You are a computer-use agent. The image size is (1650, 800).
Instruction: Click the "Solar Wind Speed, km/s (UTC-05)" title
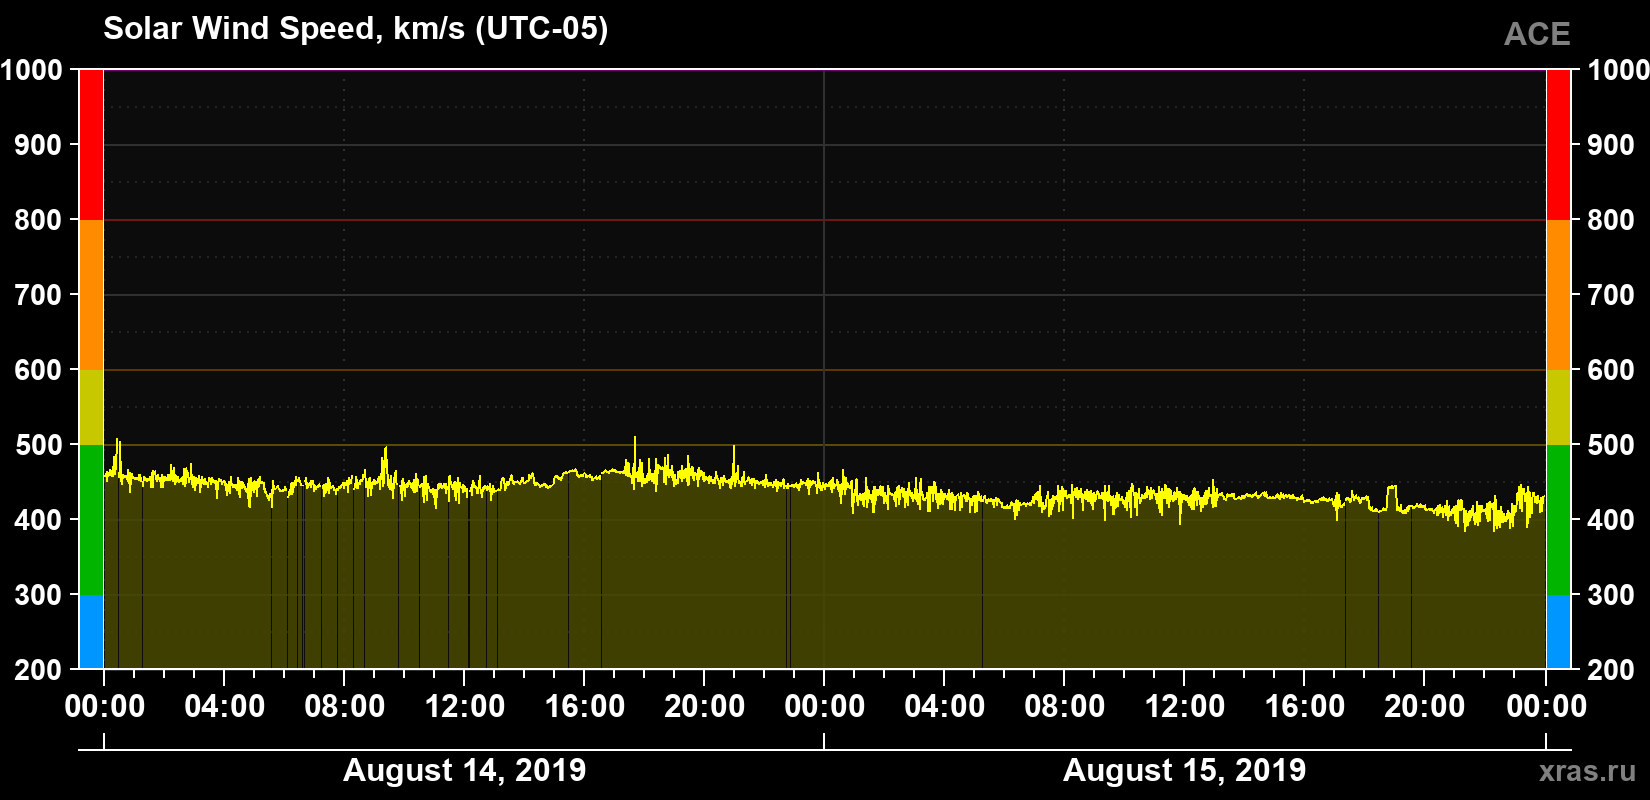[x=355, y=29]
